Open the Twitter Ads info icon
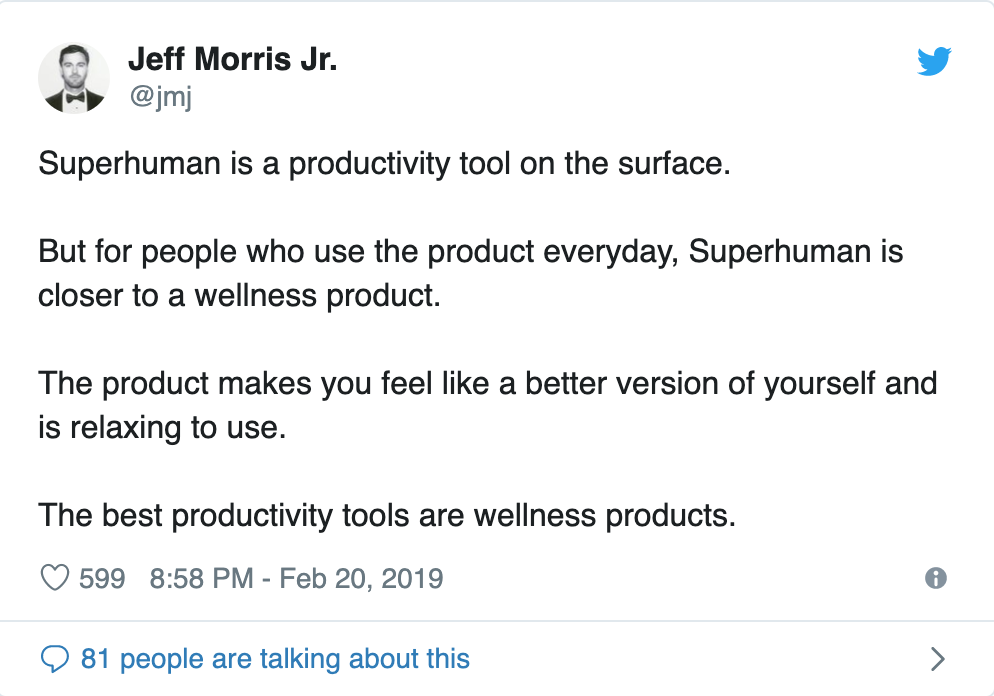 [x=936, y=578]
